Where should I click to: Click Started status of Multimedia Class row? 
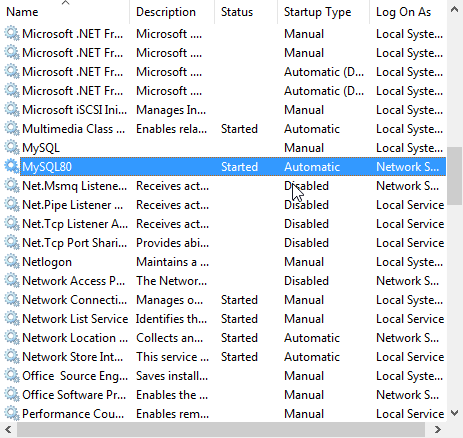[239, 129]
